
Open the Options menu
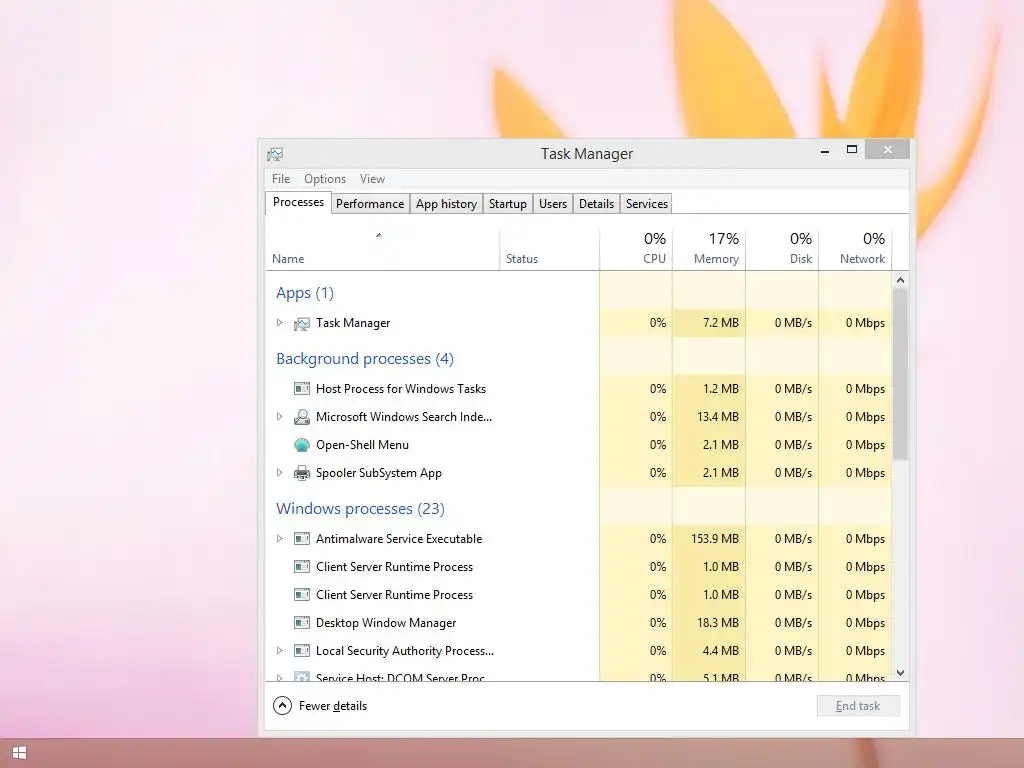(x=325, y=179)
